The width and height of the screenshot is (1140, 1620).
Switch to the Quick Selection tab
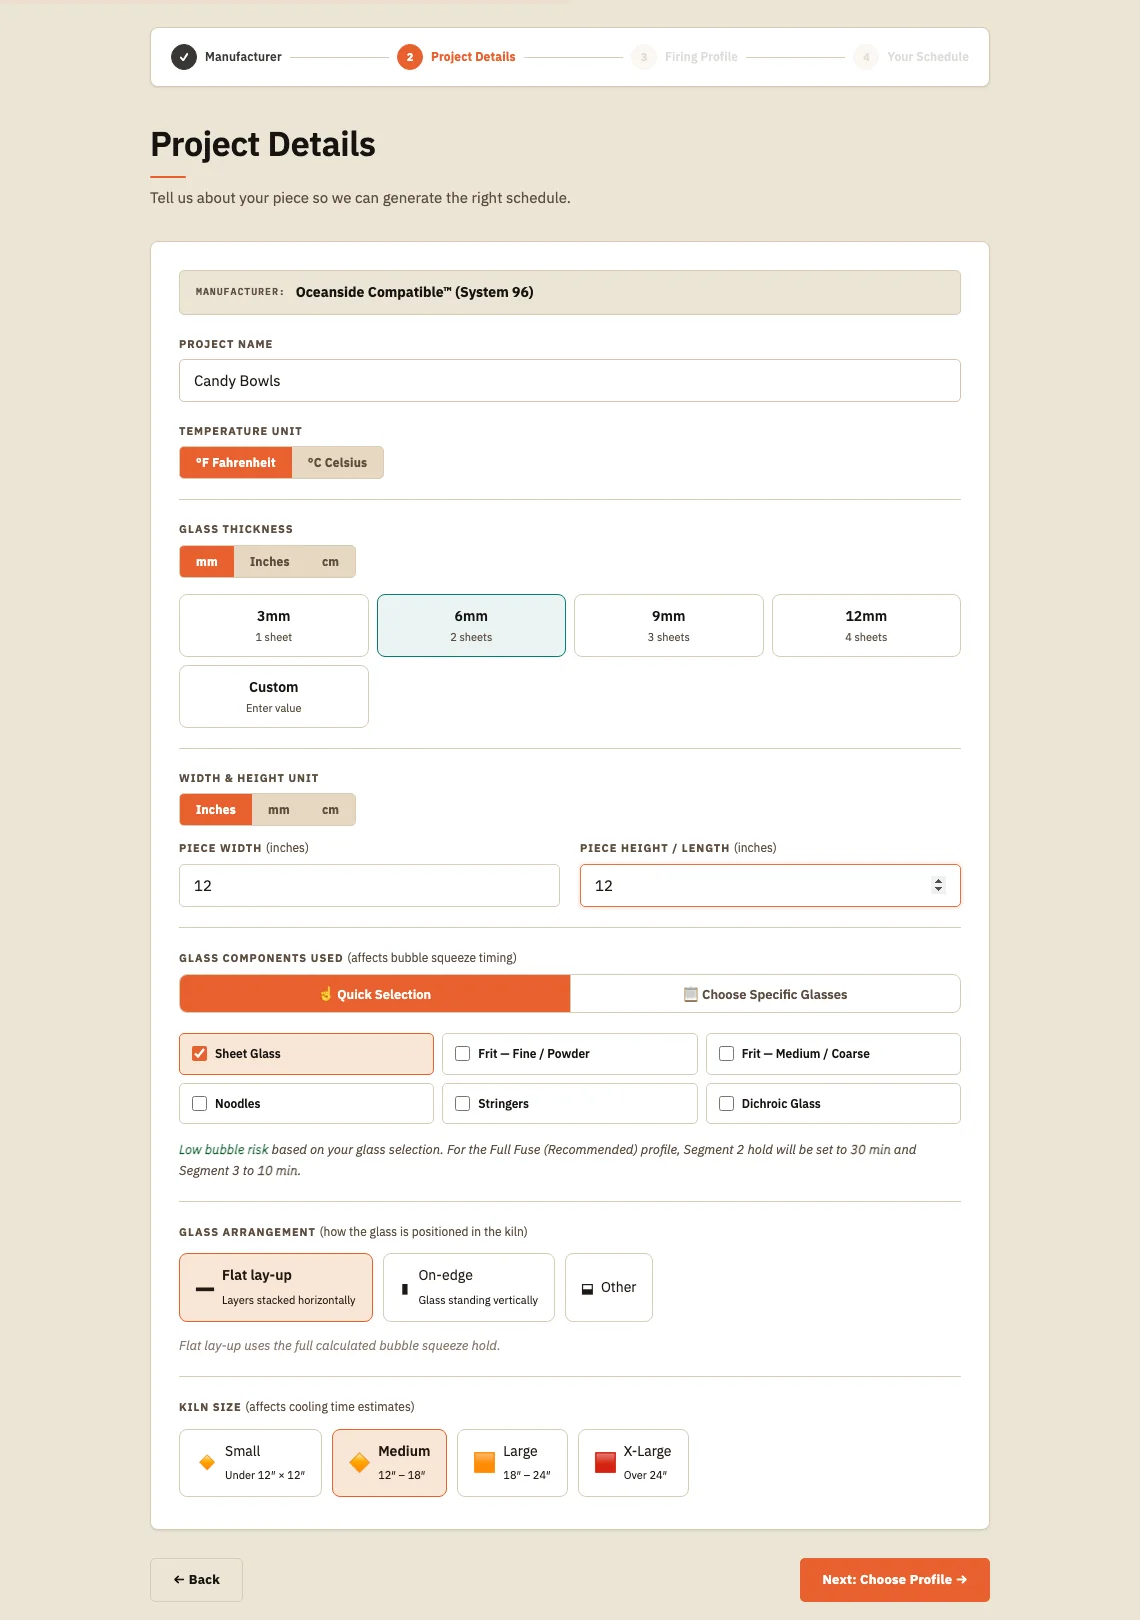(x=375, y=994)
